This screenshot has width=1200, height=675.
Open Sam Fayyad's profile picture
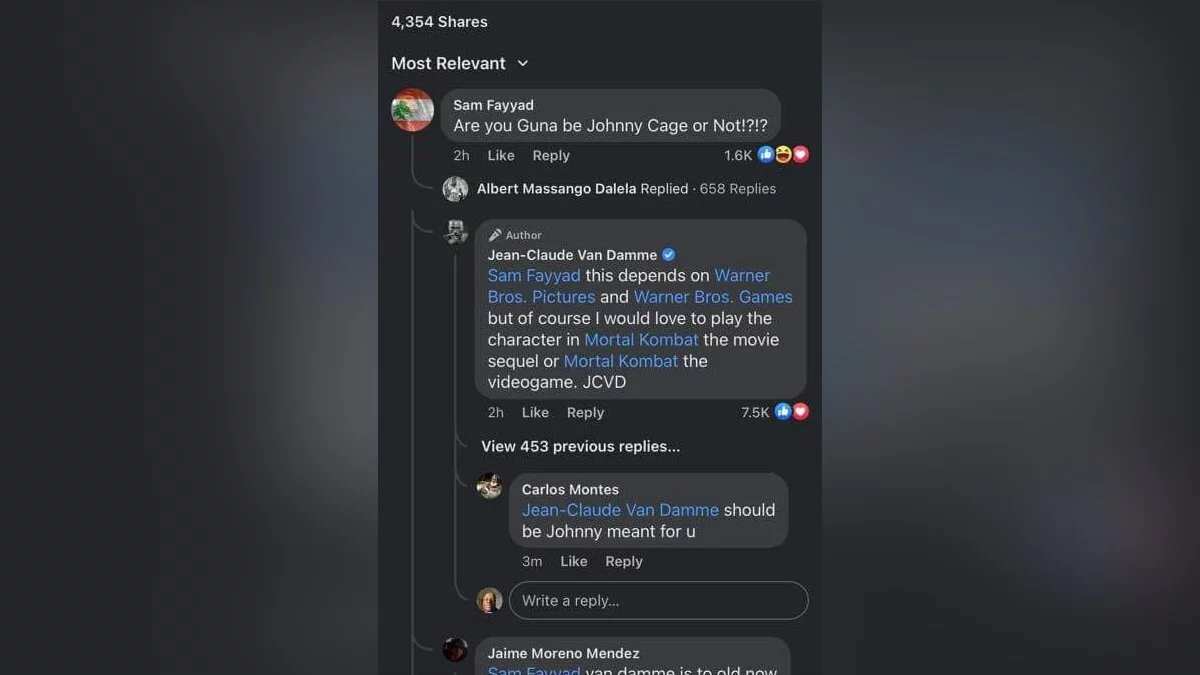click(412, 110)
